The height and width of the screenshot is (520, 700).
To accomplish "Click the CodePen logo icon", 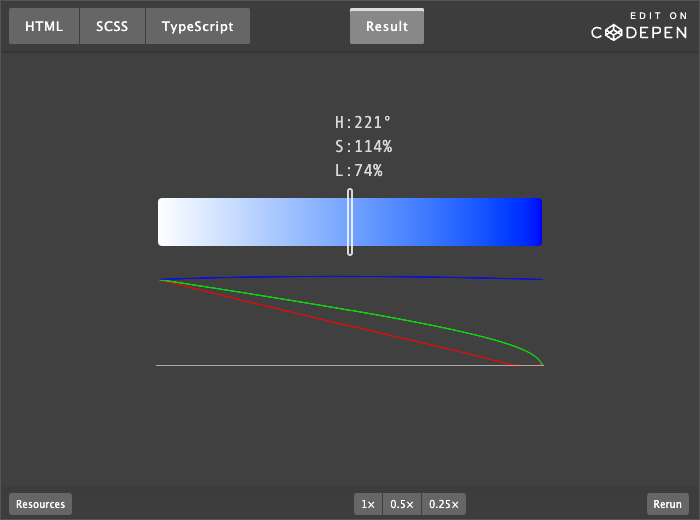I will tap(614, 33).
